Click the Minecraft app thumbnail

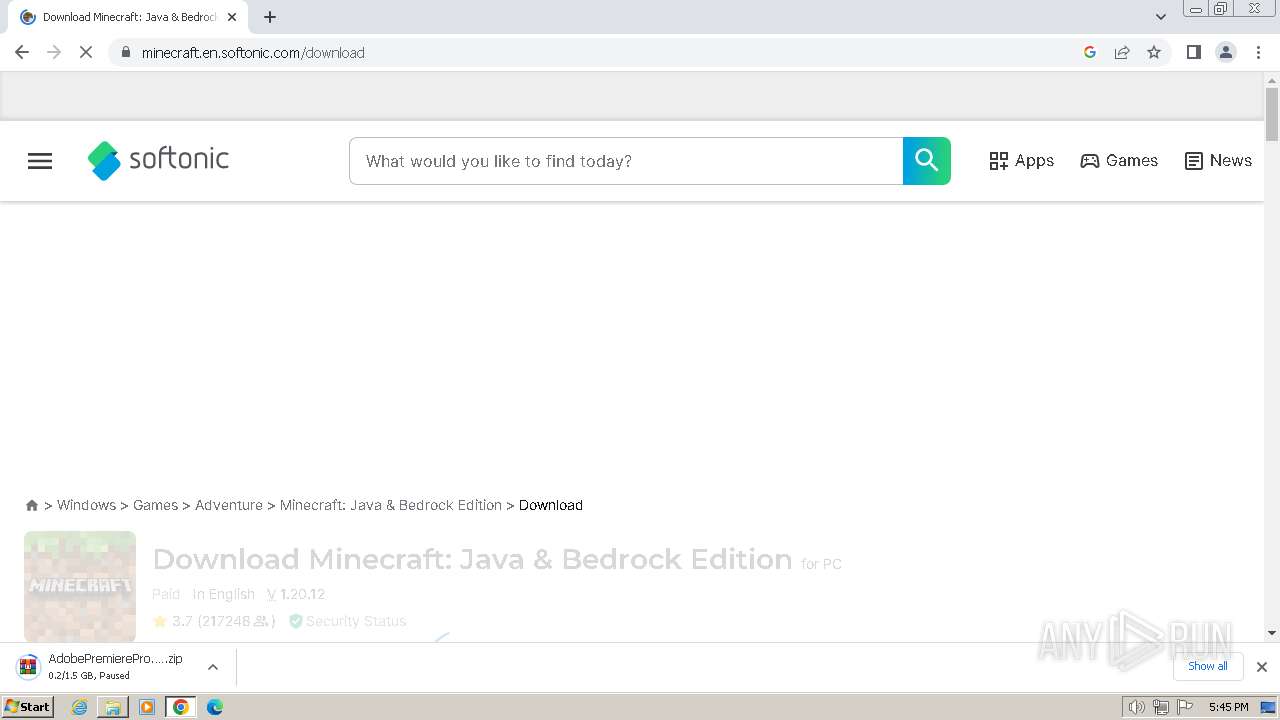[x=80, y=586]
